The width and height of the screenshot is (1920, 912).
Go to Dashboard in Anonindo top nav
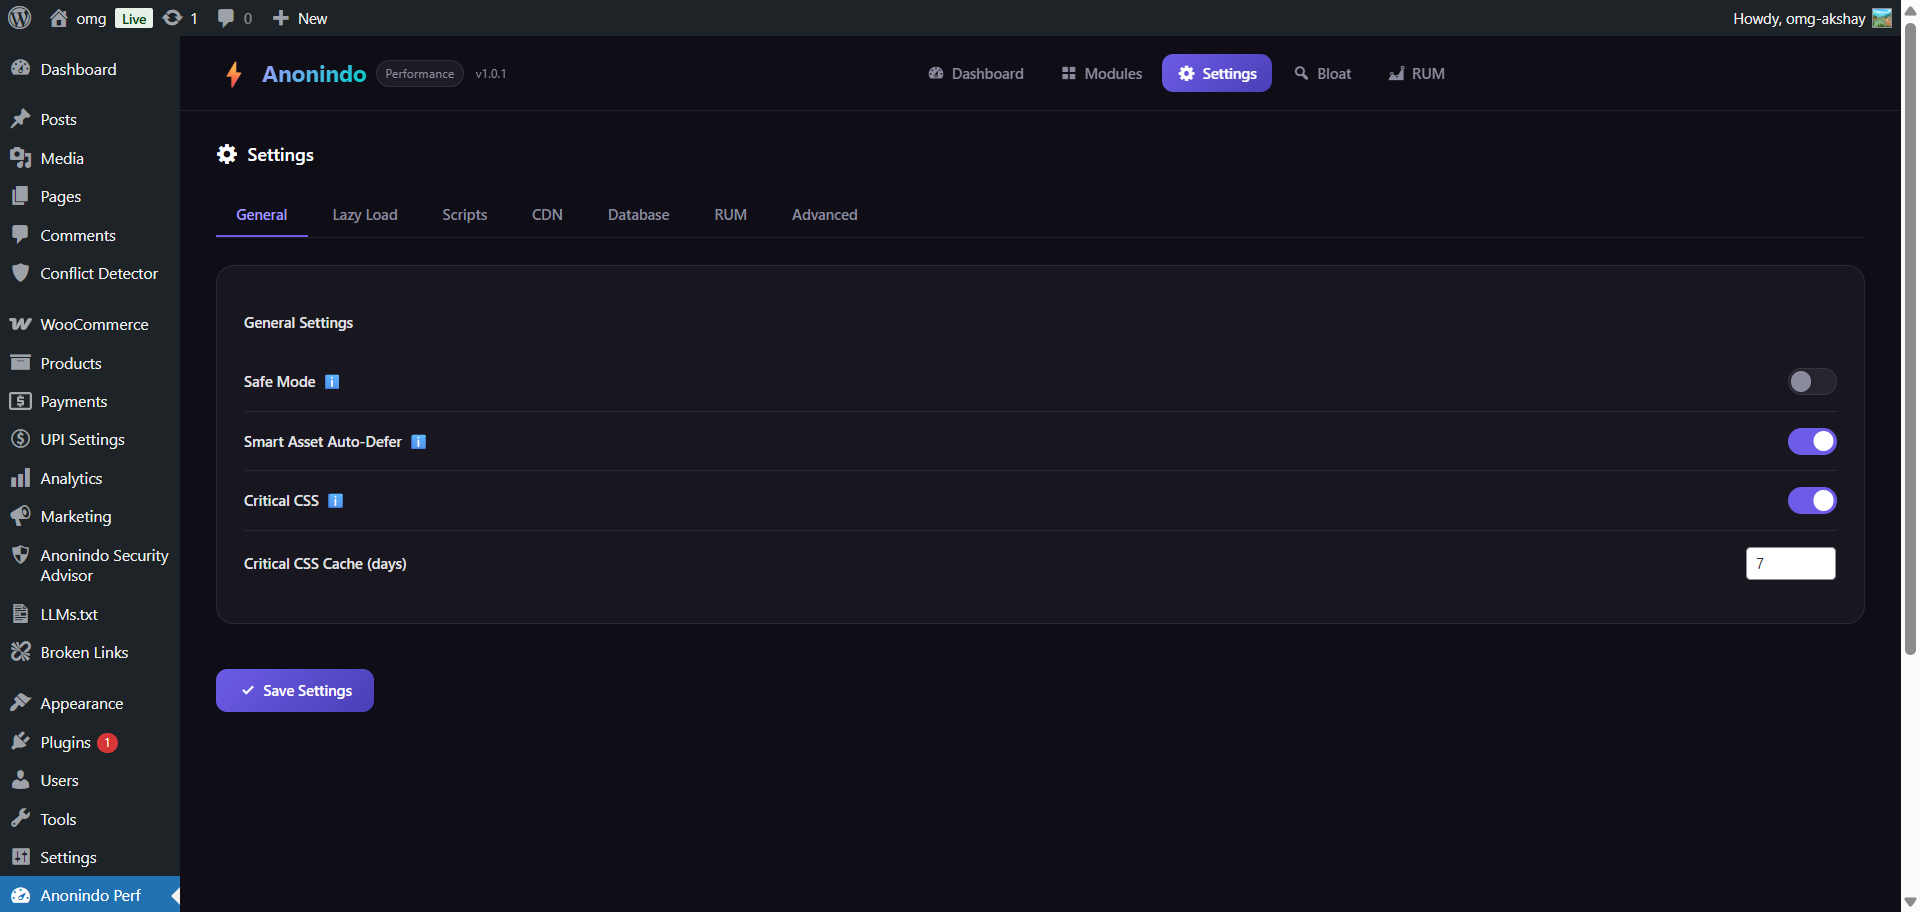[x=976, y=73]
